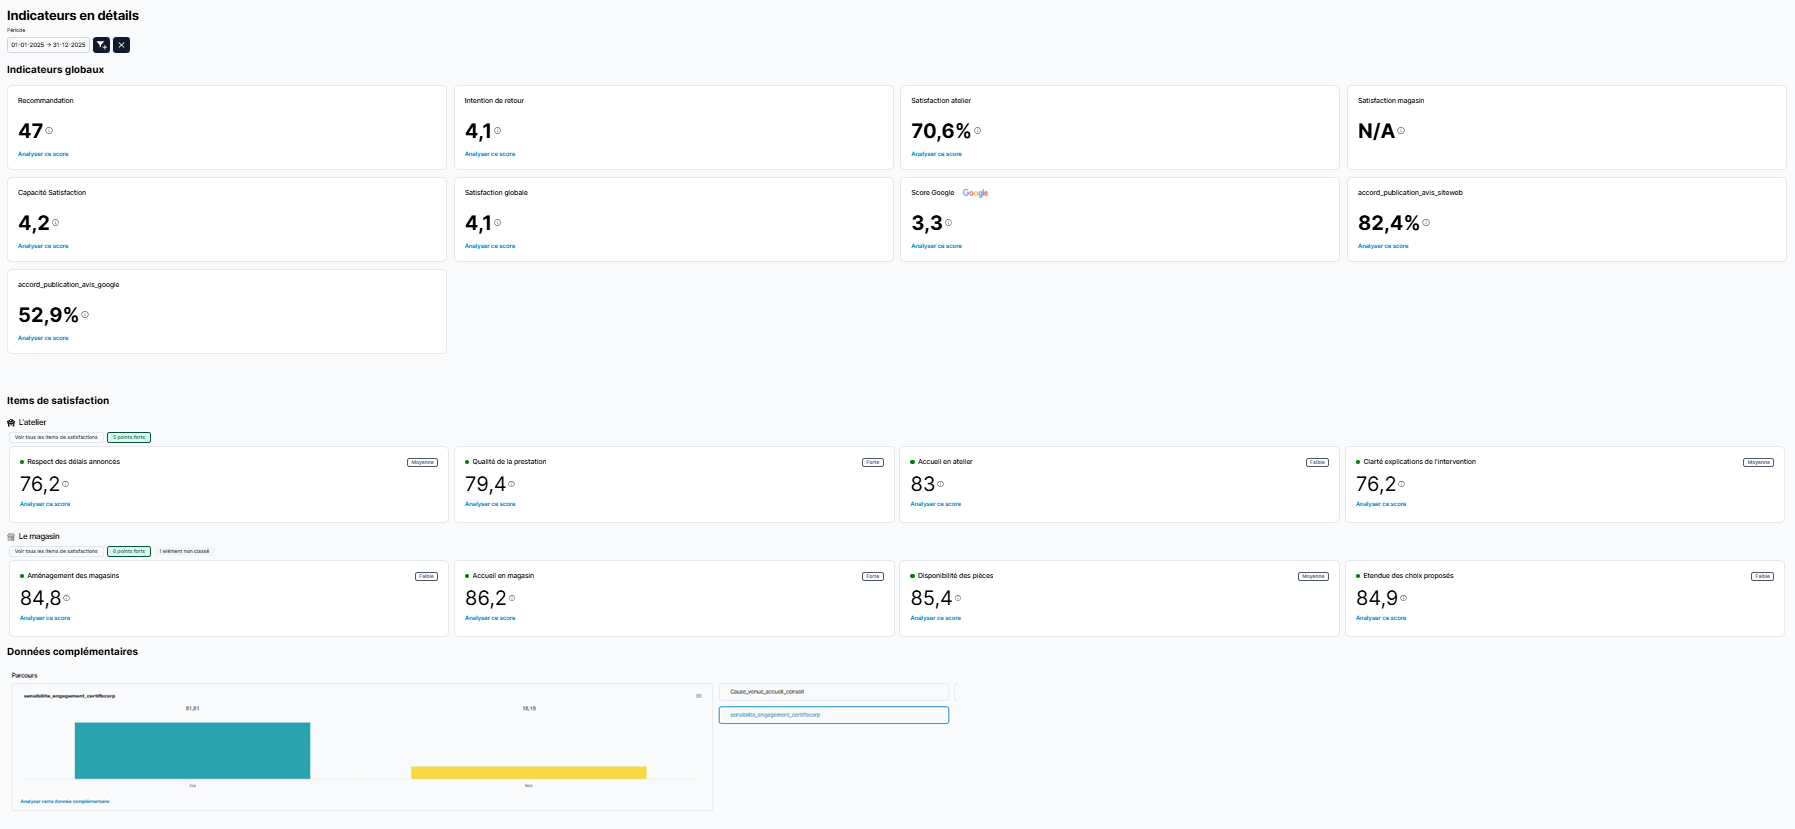Select '1 élément non classé' filter chip
This screenshot has height=829, width=1795.
pyautogui.click(x=185, y=551)
